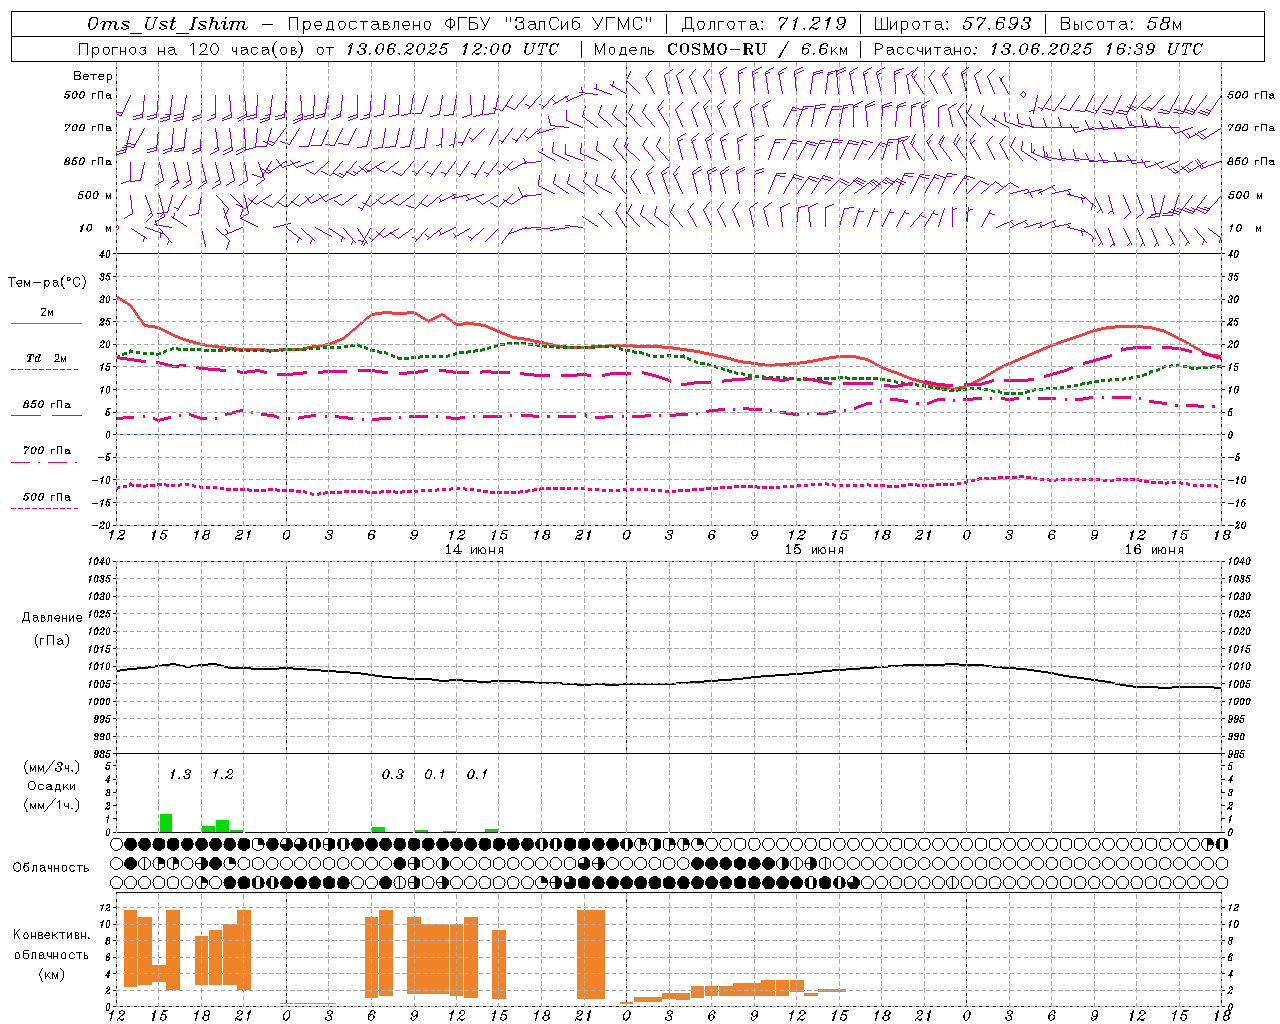
Task: Click the (мм/3ч.) precipitation unit label
Action: coord(52,768)
